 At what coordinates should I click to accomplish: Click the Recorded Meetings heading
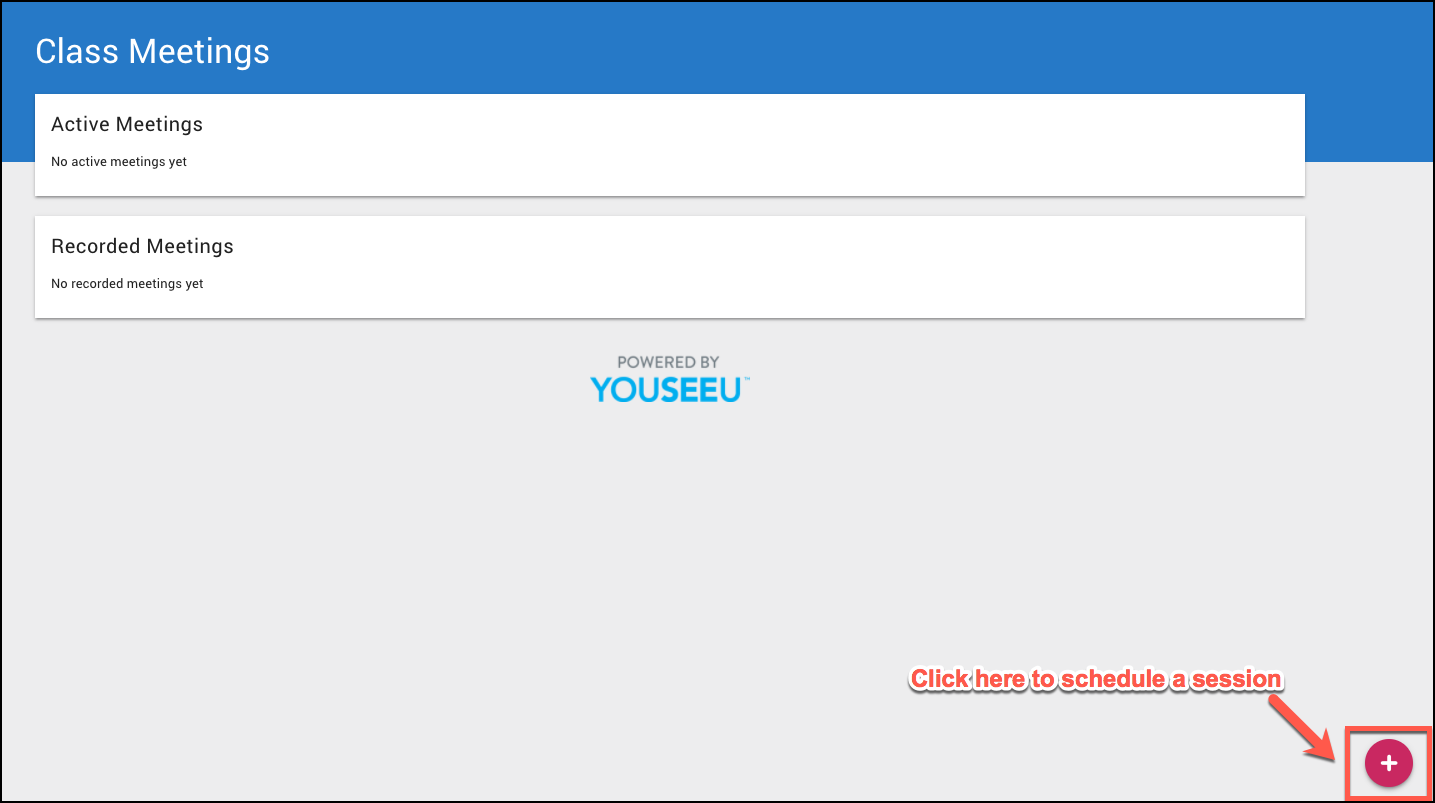click(x=142, y=246)
